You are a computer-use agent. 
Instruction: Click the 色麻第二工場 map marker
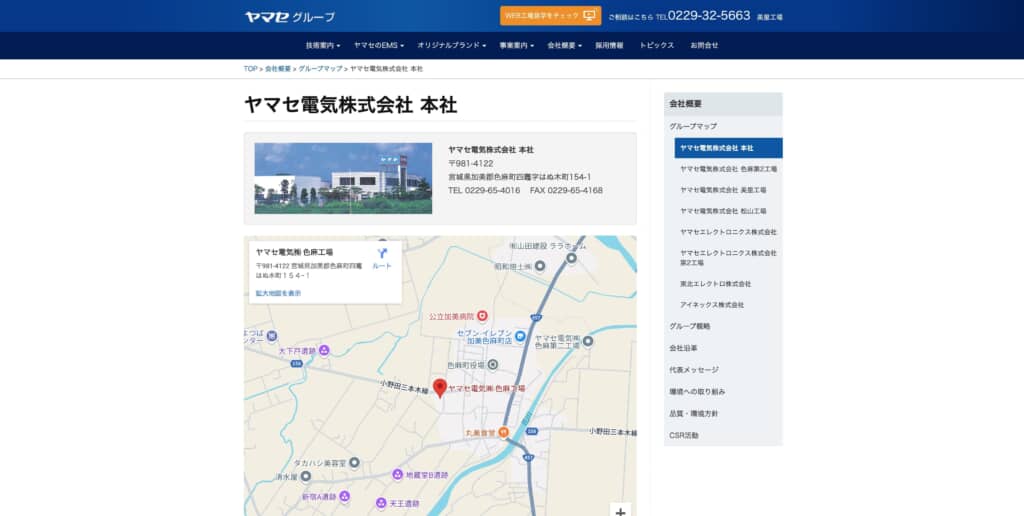[588, 341]
